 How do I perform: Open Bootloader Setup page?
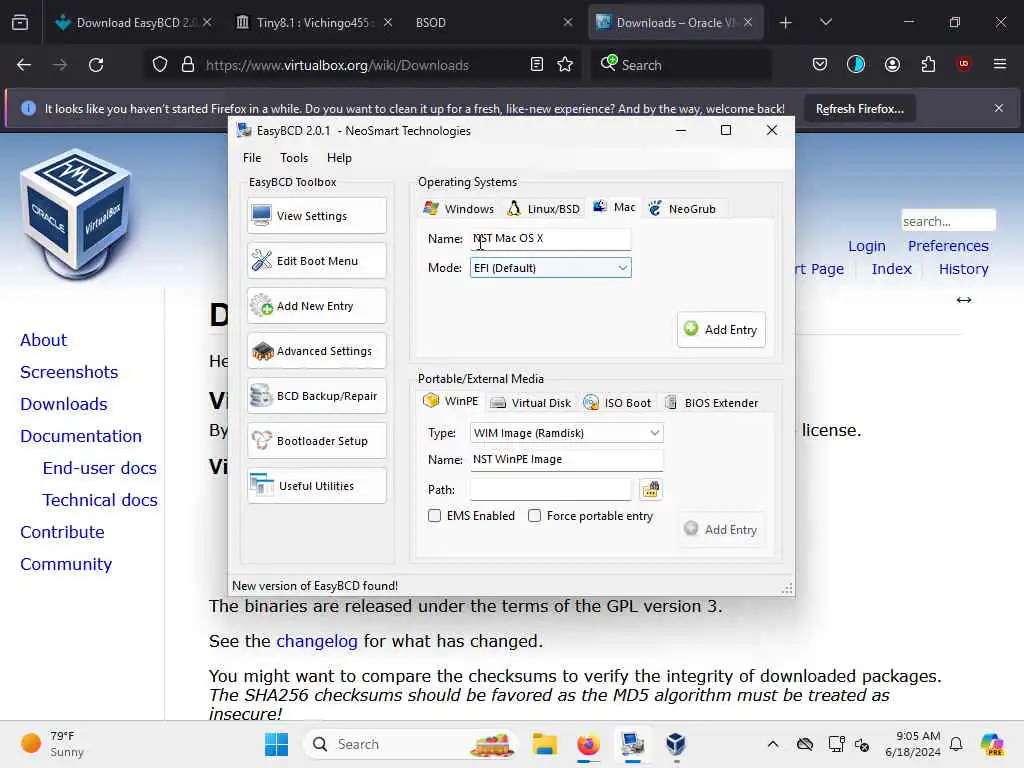coord(317,441)
